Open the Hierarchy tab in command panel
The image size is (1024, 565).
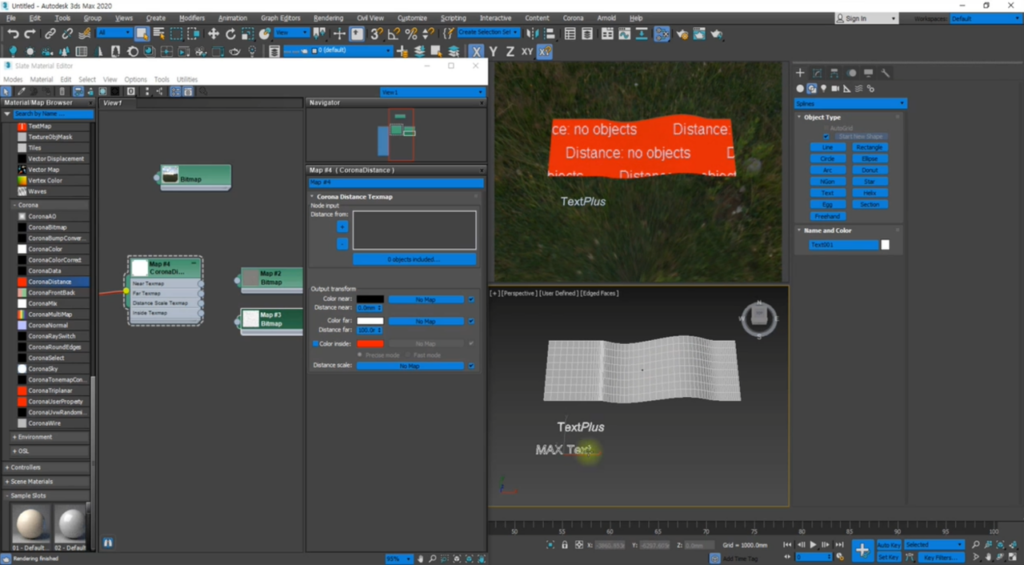click(x=834, y=73)
